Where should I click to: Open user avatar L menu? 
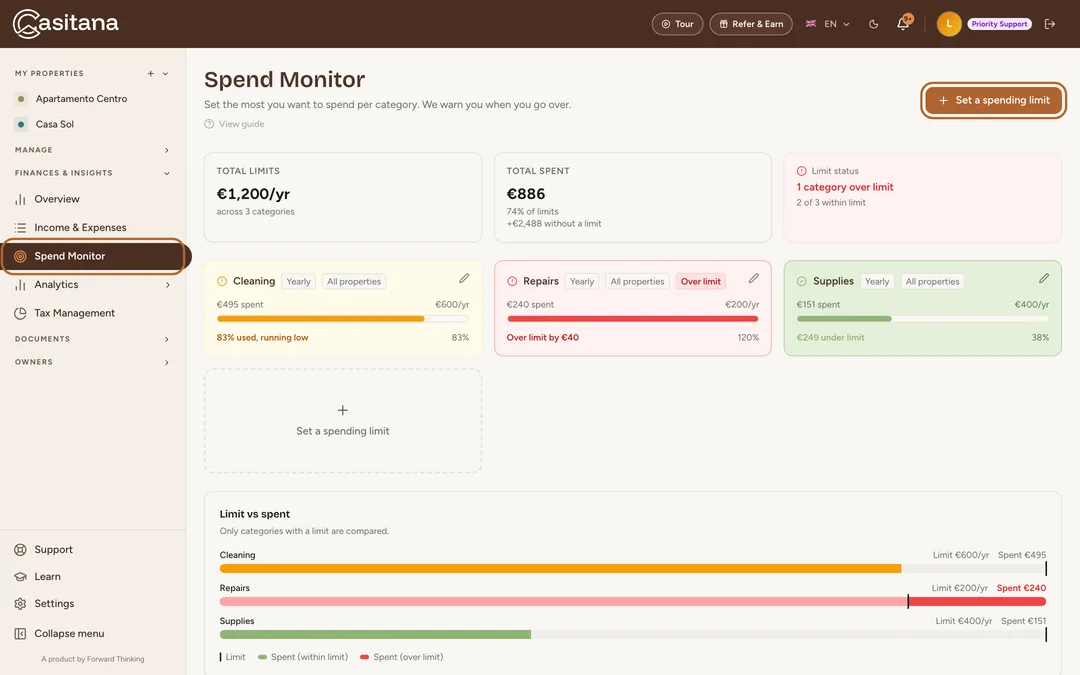[x=948, y=24]
